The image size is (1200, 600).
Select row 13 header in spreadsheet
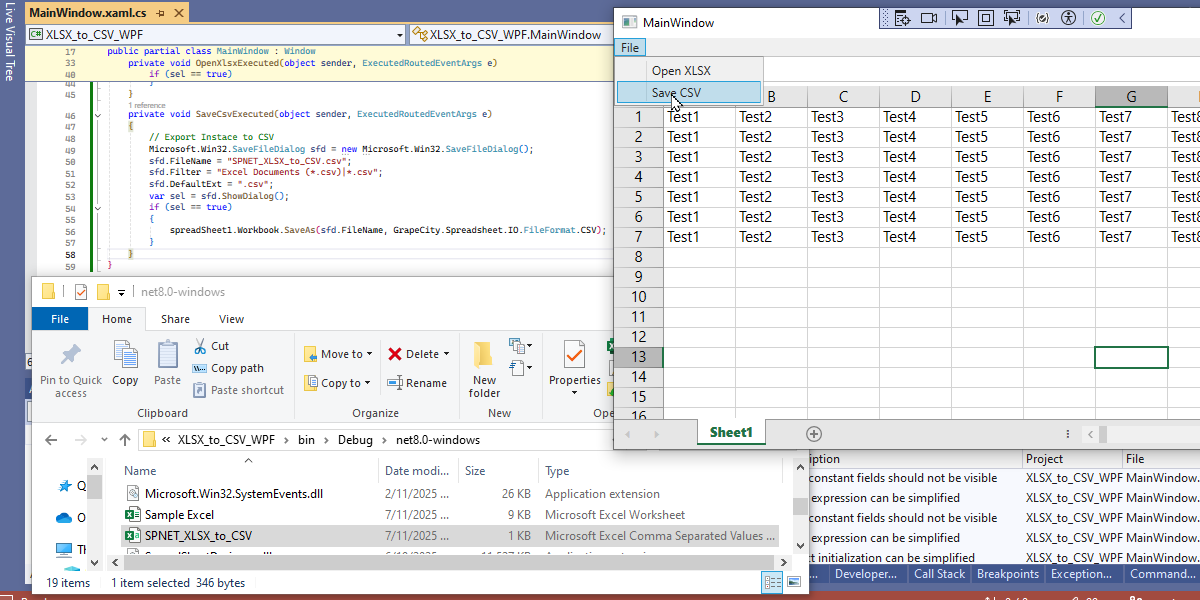point(639,357)
